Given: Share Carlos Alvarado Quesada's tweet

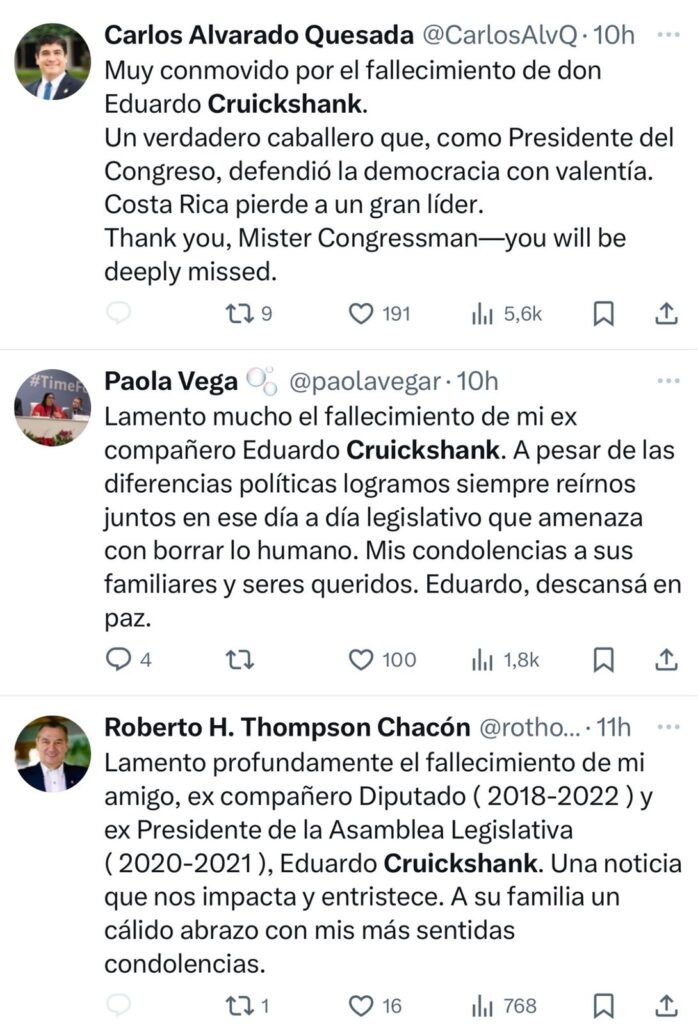Looking at the screenshot, I should 666,314.
